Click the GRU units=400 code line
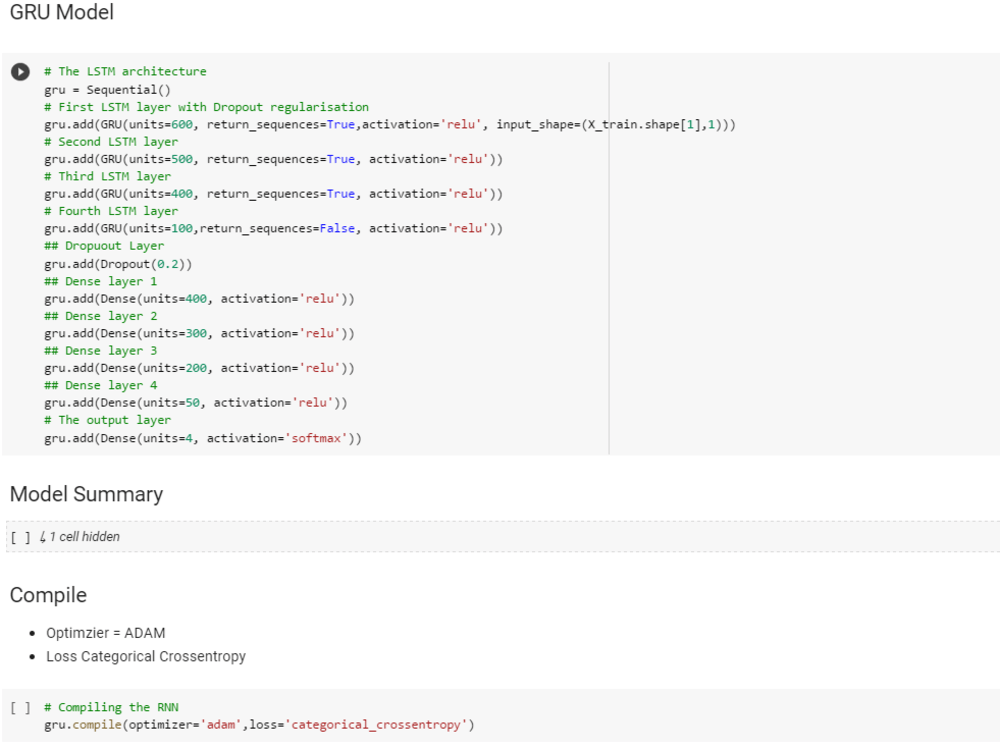 [274, 194]
